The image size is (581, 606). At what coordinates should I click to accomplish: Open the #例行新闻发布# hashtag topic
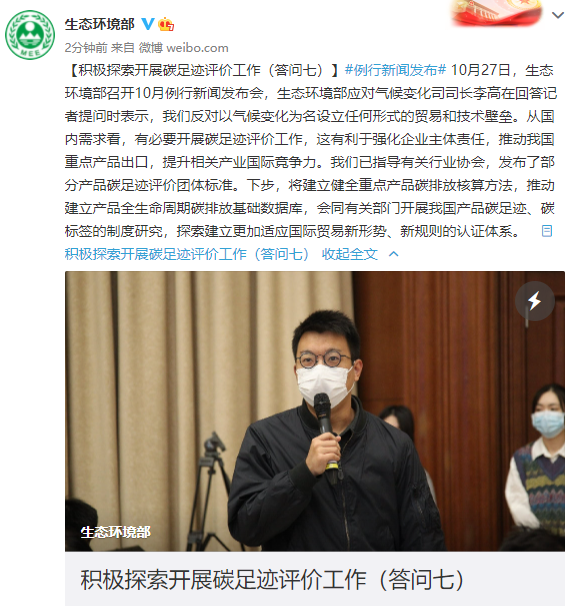(395, 70)
